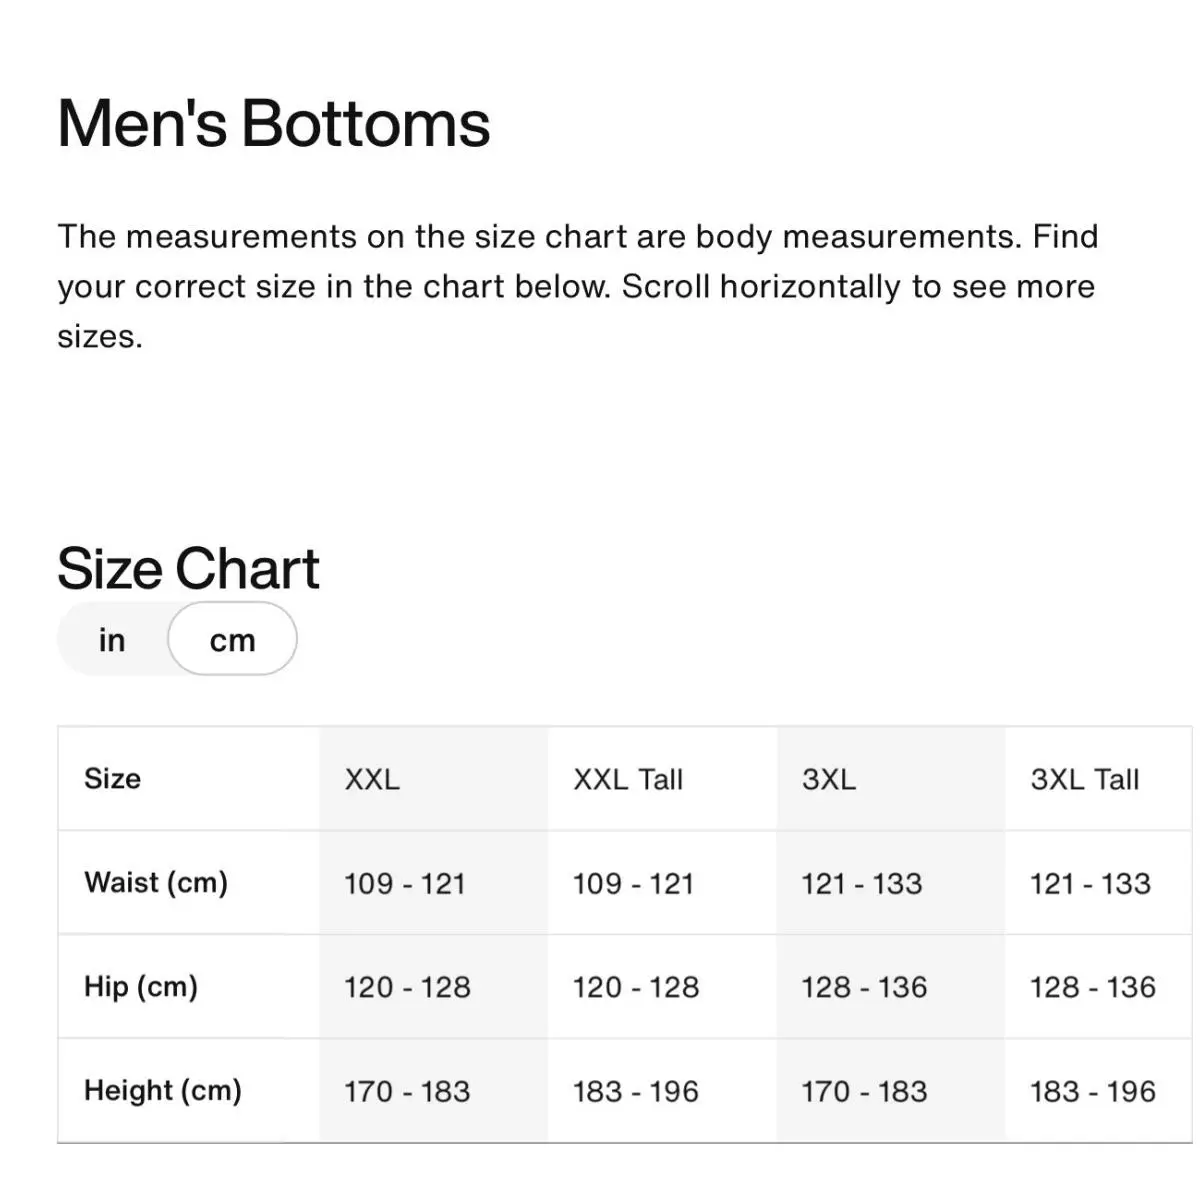The height and width of the screenshot is (1200, 1200).
Task: Click the Size row label
Action: click(x=112, y=778)
